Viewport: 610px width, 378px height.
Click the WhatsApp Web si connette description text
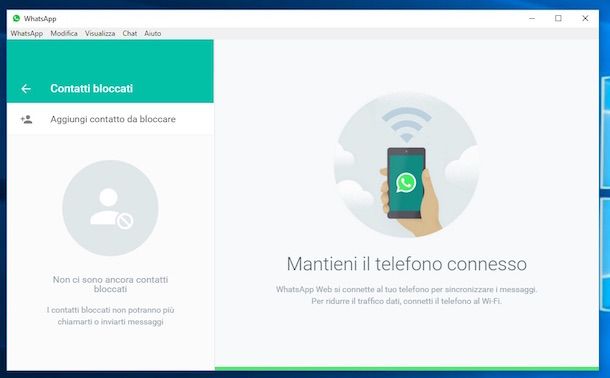[x=407, y=289]
